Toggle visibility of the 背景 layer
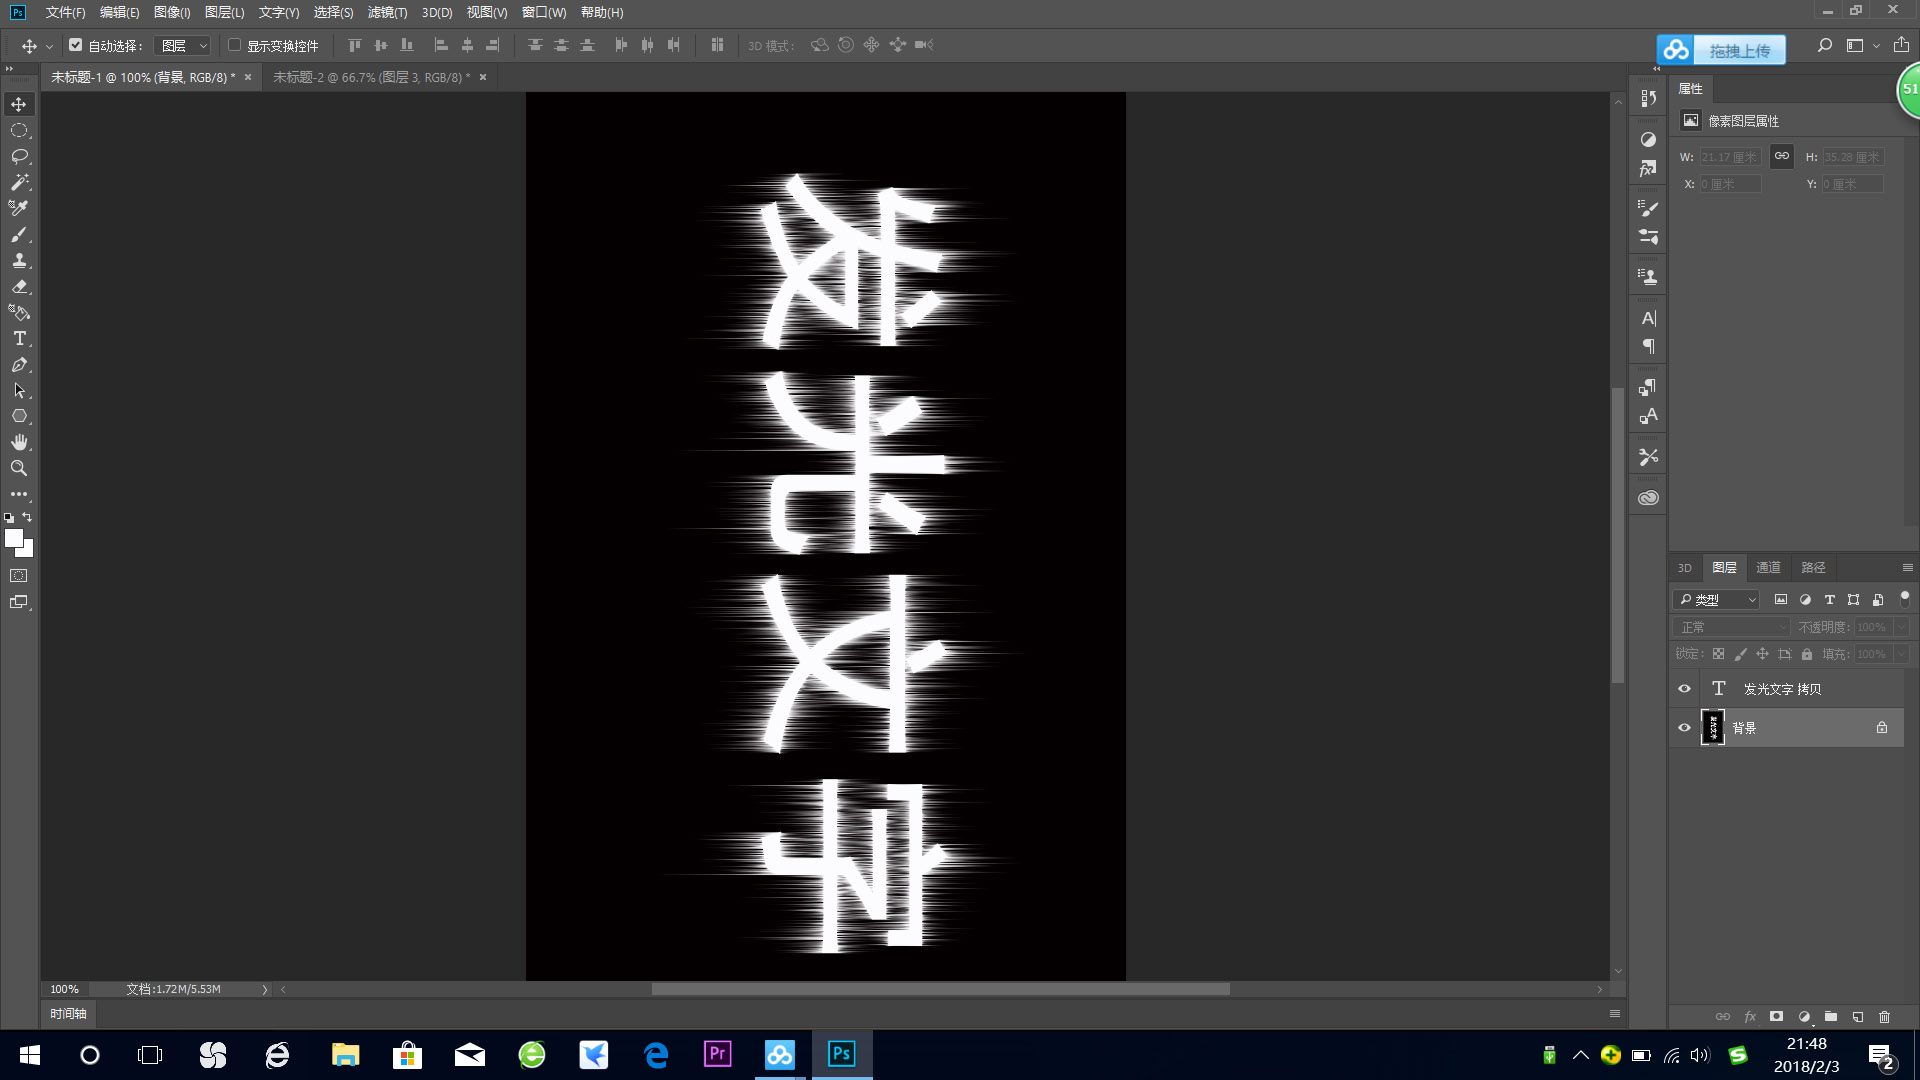 coord(1684,727)
